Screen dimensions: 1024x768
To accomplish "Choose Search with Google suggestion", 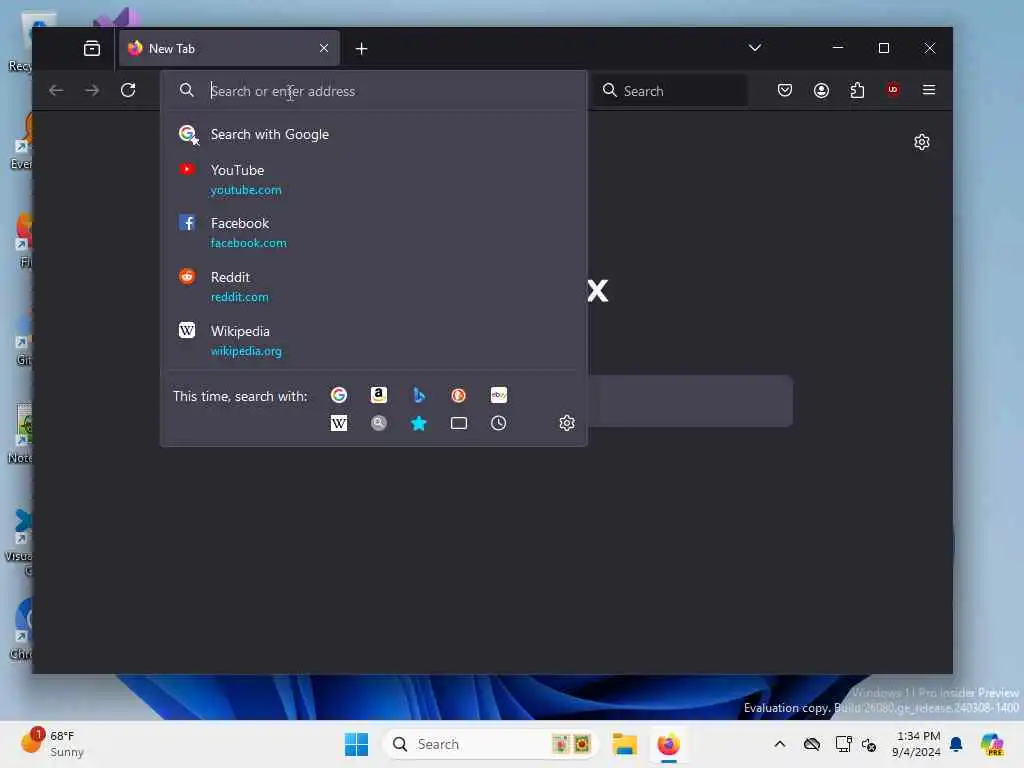I will click(374, 134).
